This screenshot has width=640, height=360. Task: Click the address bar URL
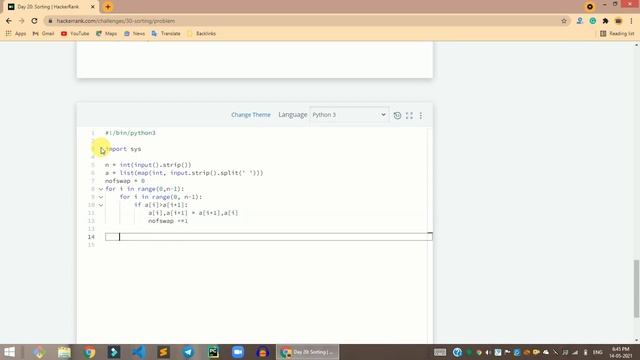tap(116, 21)
